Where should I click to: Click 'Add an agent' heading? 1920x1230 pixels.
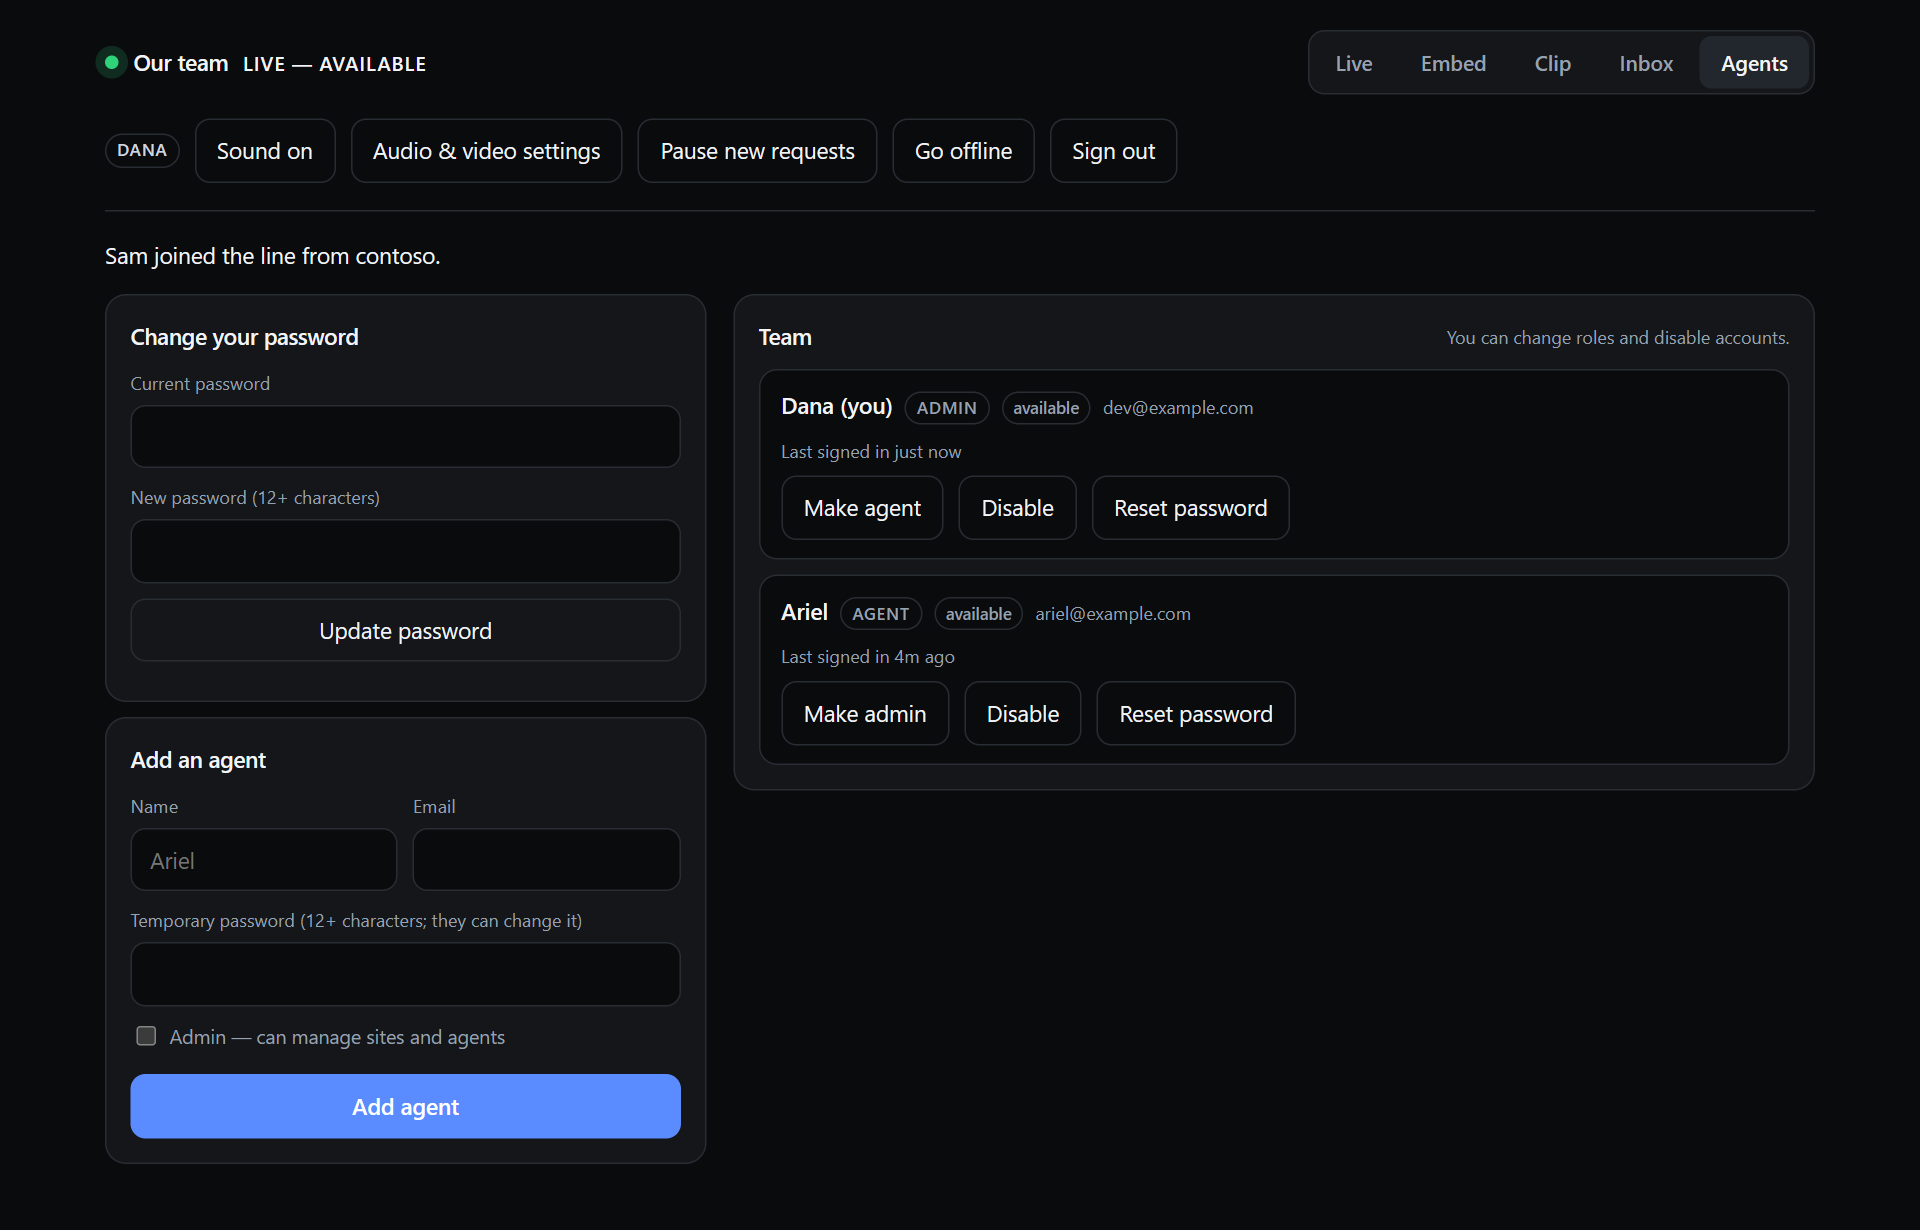[x=198, y=760]
